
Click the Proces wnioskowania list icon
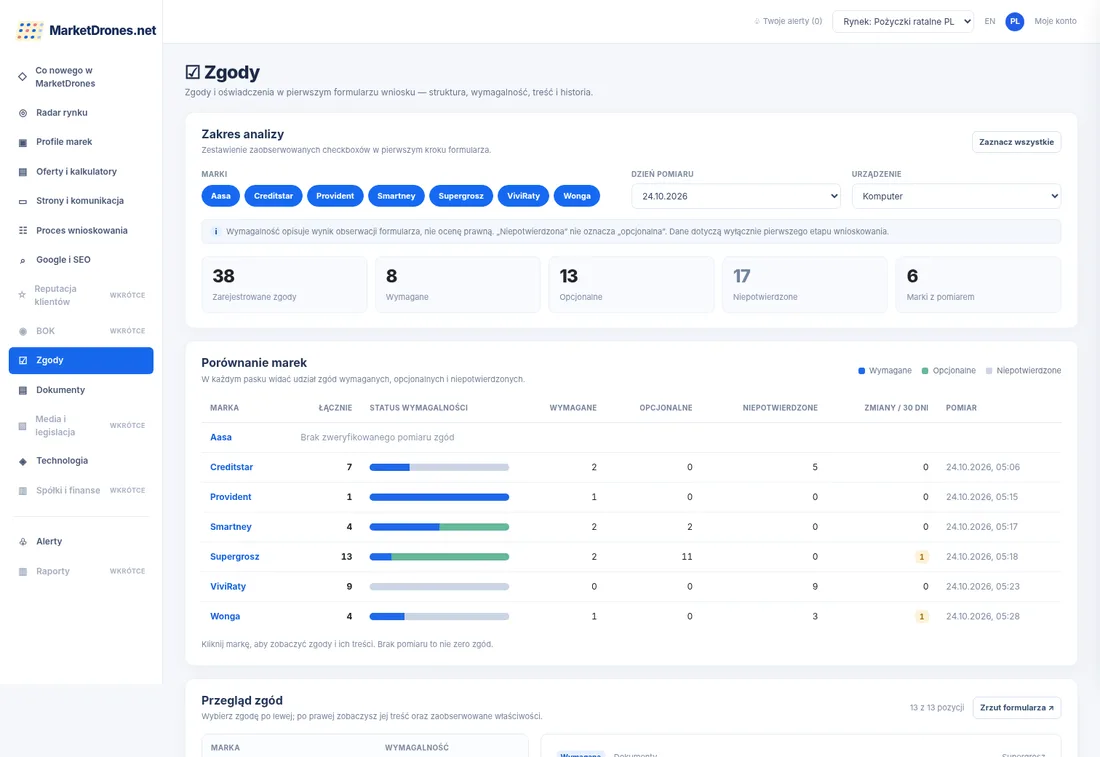22,230
